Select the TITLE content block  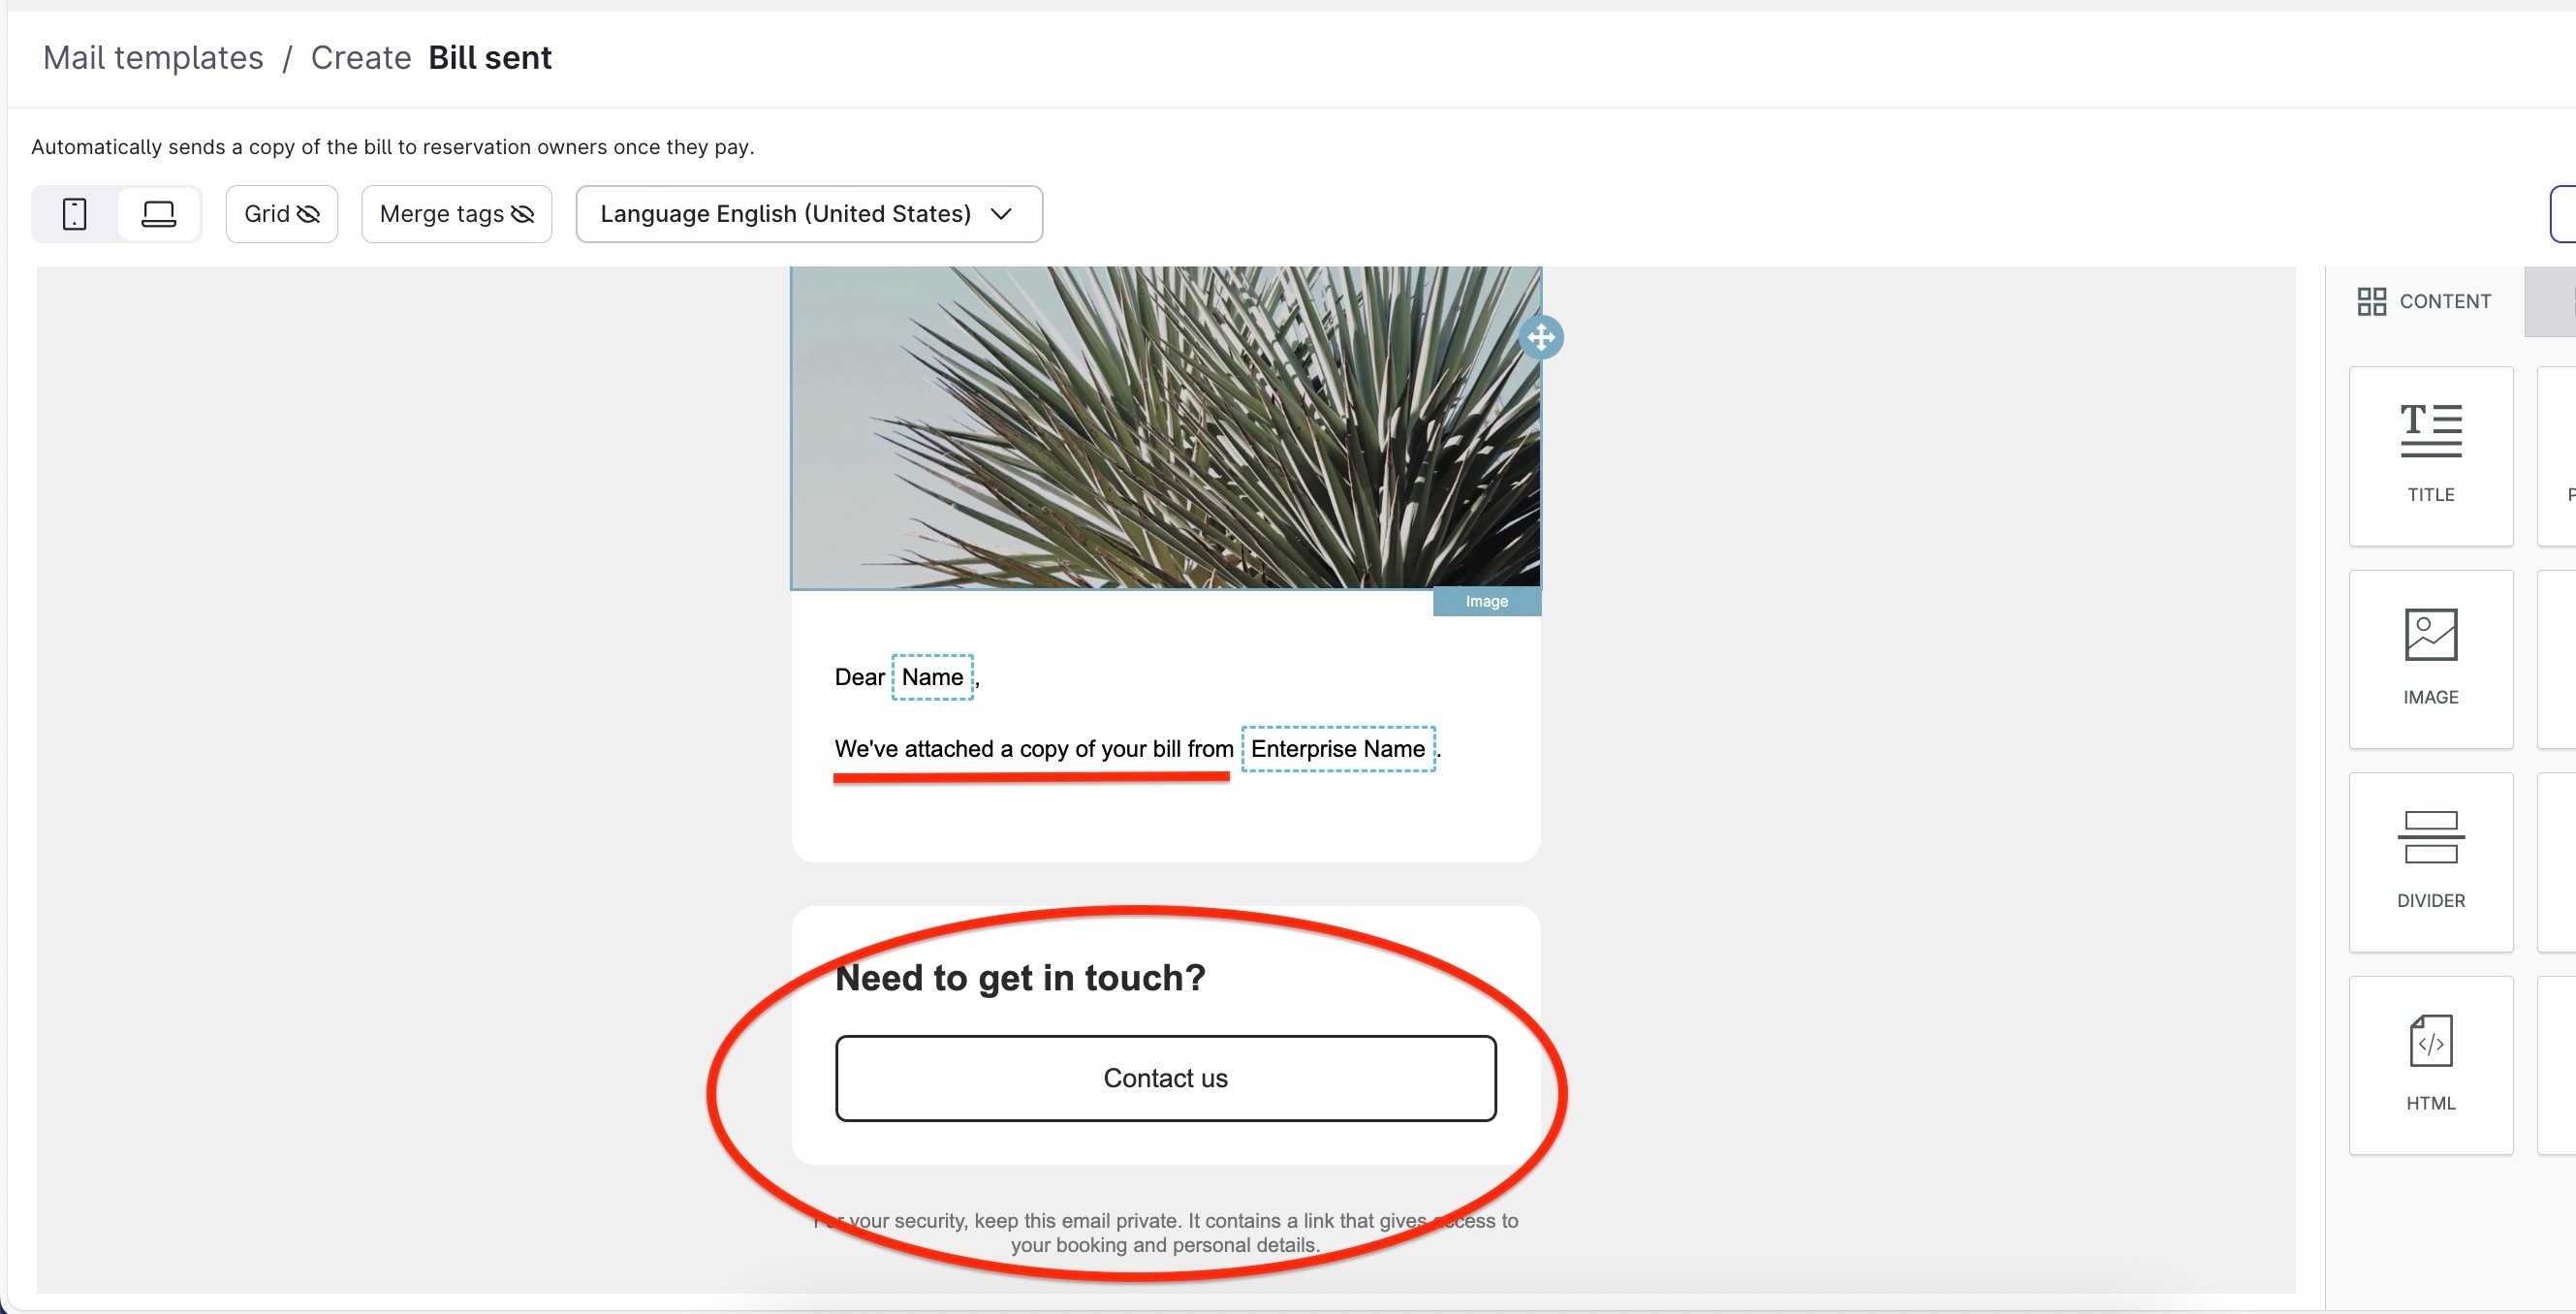[x=2430, y=456]
